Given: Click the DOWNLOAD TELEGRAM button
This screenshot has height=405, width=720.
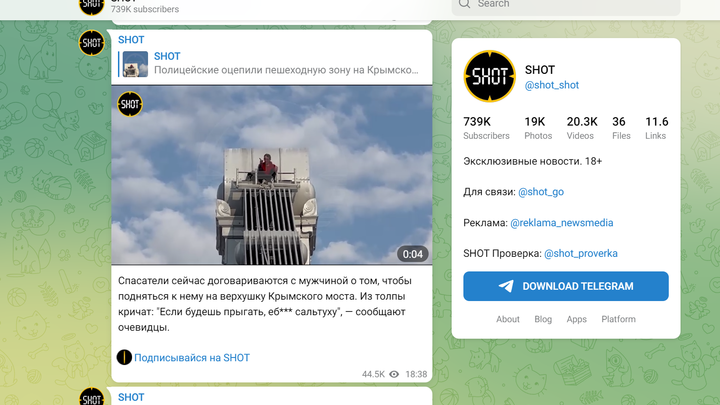Looking at the screenshot, I should pos(566,286).
